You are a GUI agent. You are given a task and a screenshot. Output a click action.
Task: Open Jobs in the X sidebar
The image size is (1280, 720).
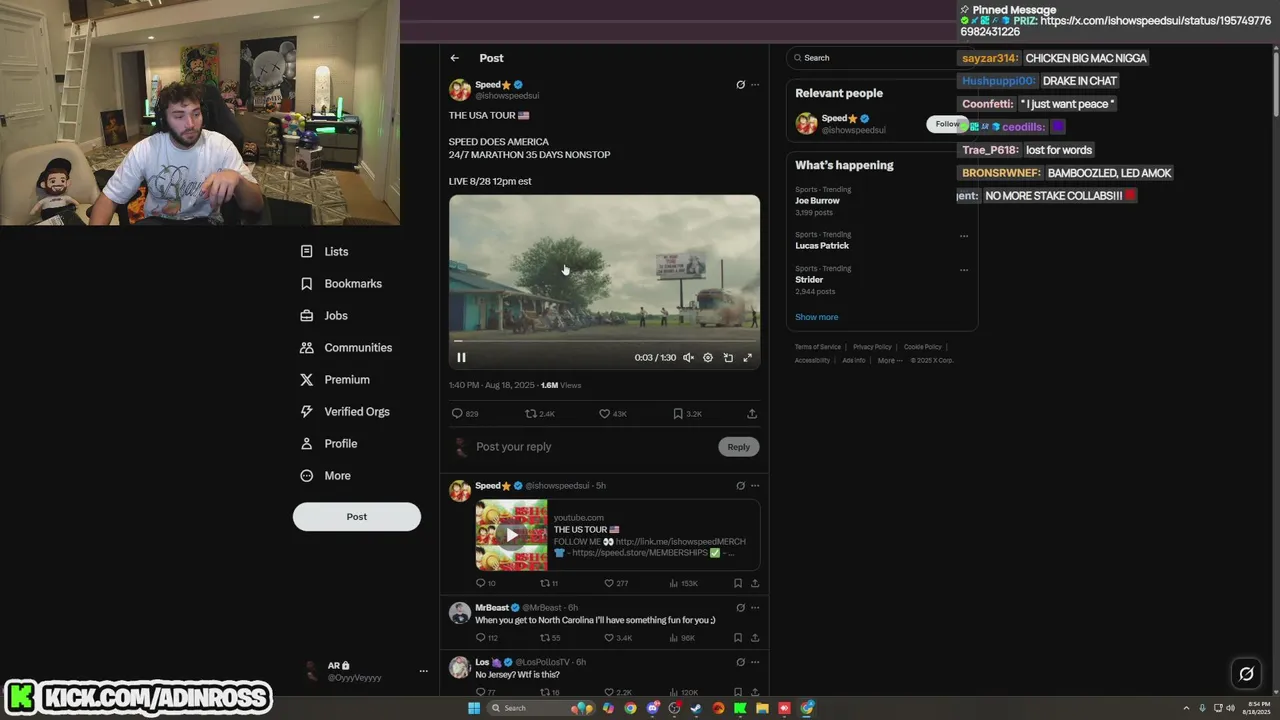tap(324, 316)
